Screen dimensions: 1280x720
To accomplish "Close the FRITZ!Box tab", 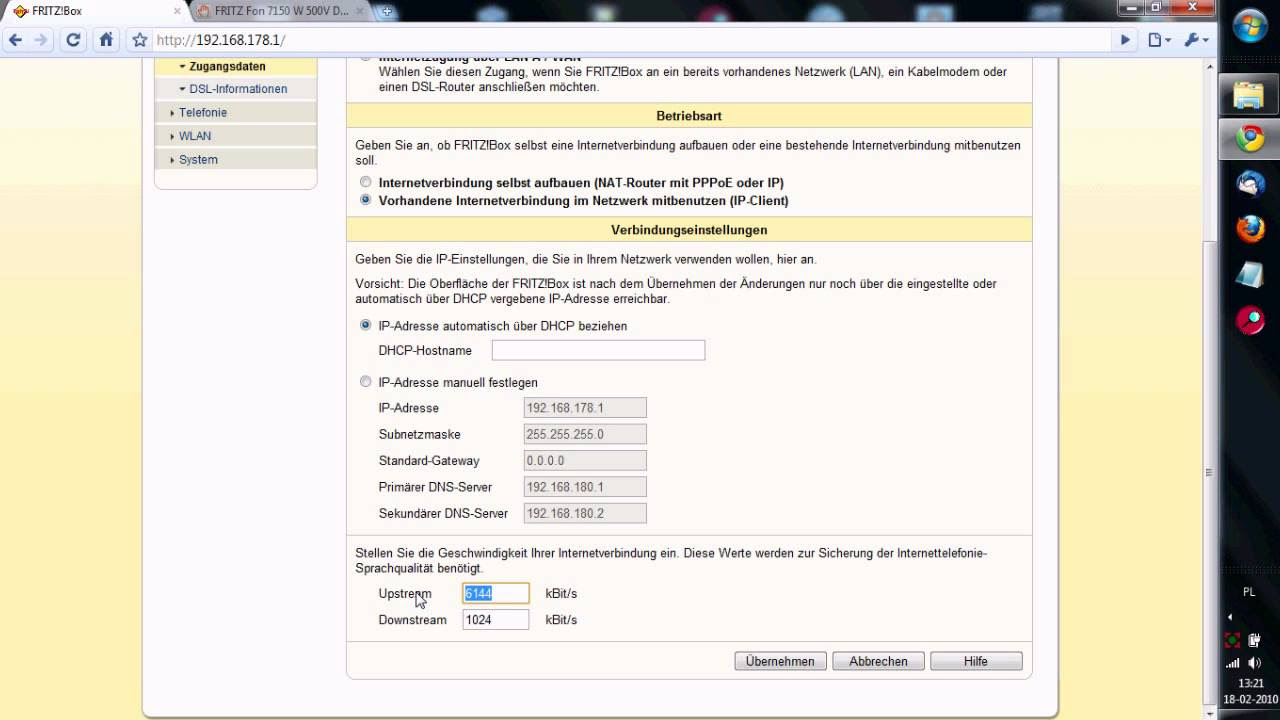I will tap(177, 12).
